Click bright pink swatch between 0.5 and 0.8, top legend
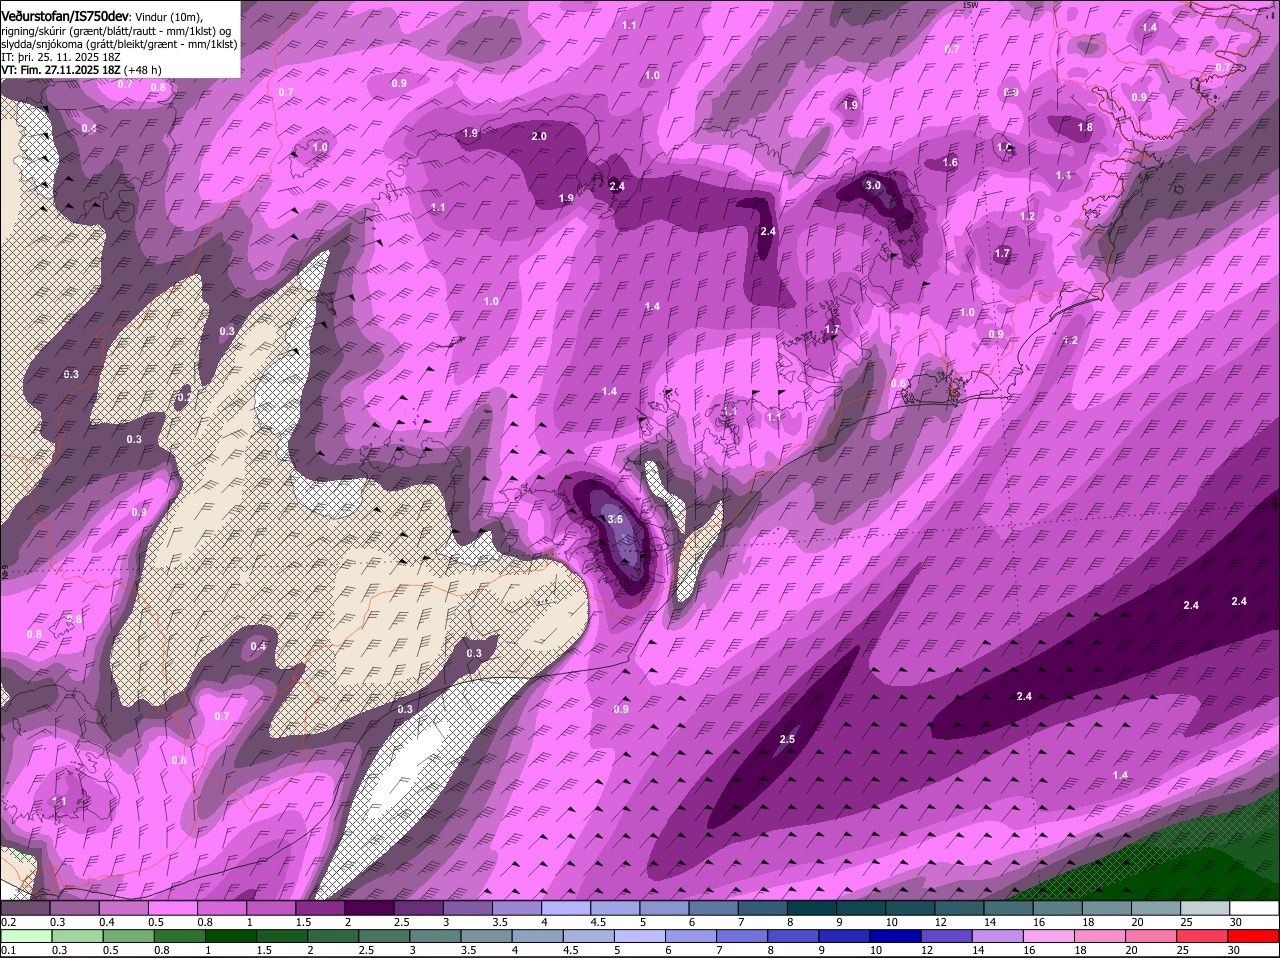The image size is (1280, 958). pyautogui.click(x=174, y=908)
